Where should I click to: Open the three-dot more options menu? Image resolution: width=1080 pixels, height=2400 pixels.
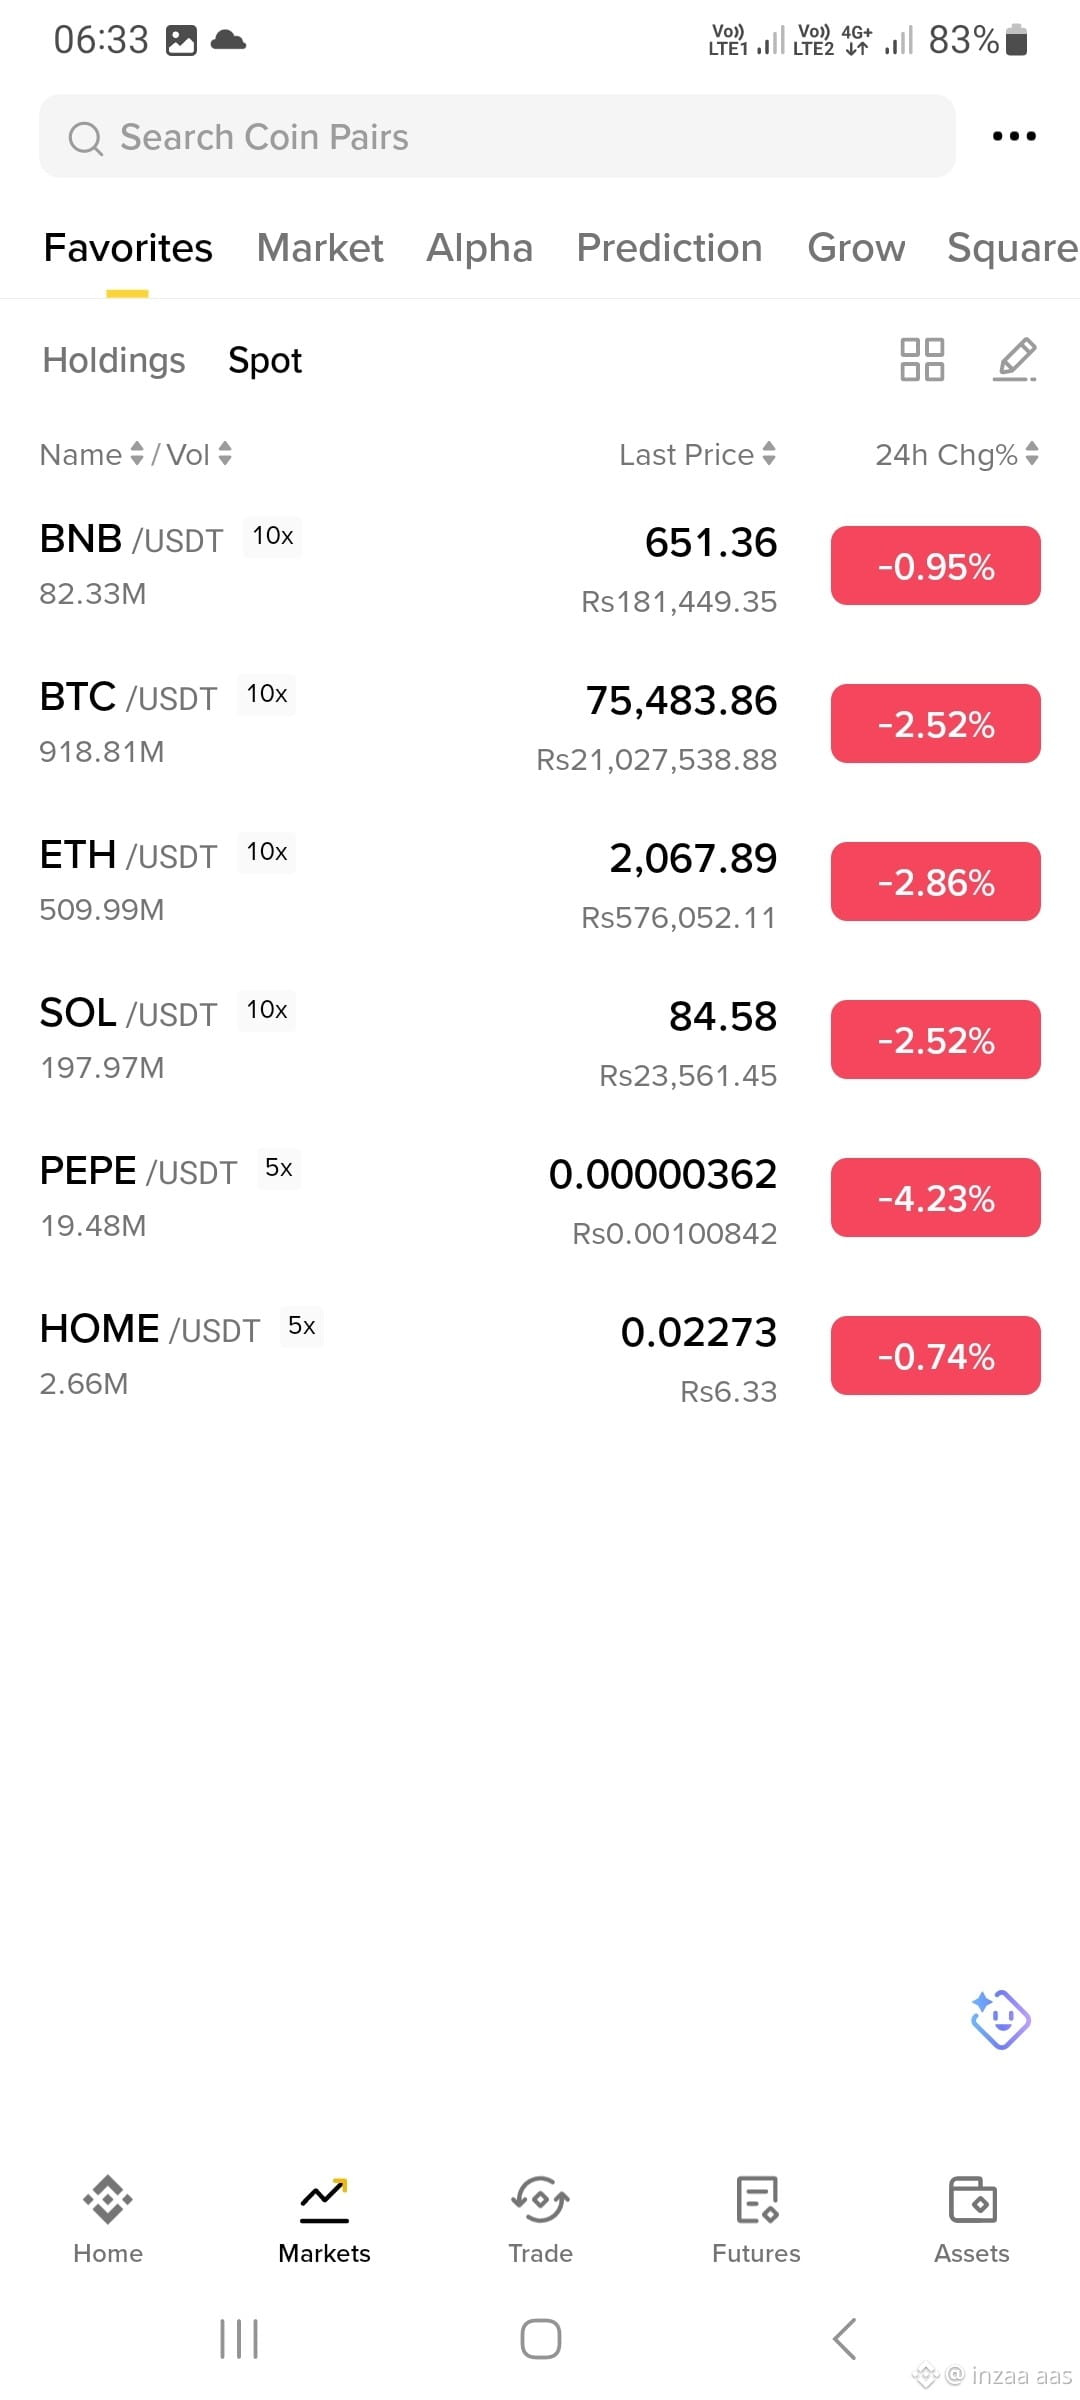[1013, 136]
